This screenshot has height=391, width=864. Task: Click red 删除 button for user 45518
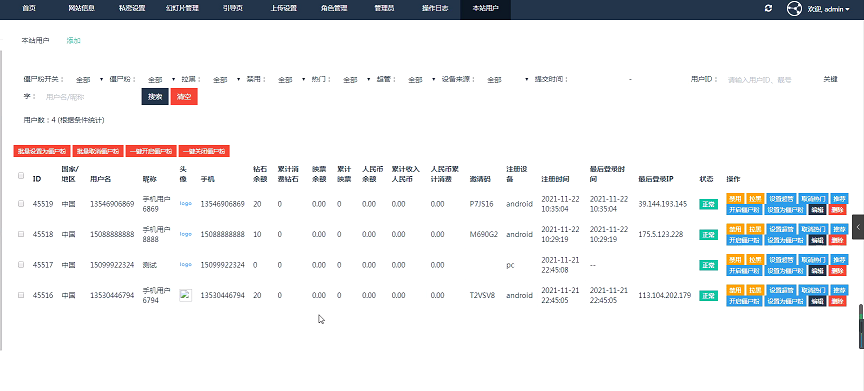(x=837, y=240)
